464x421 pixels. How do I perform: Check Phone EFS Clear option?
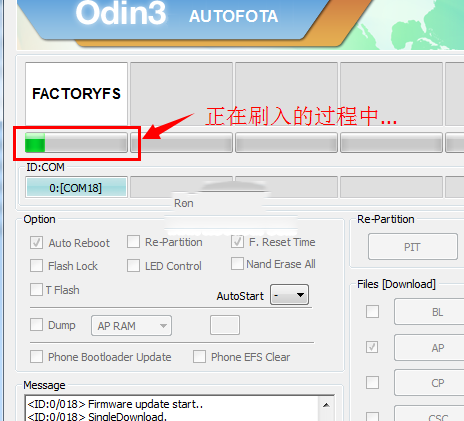point(199,357)
